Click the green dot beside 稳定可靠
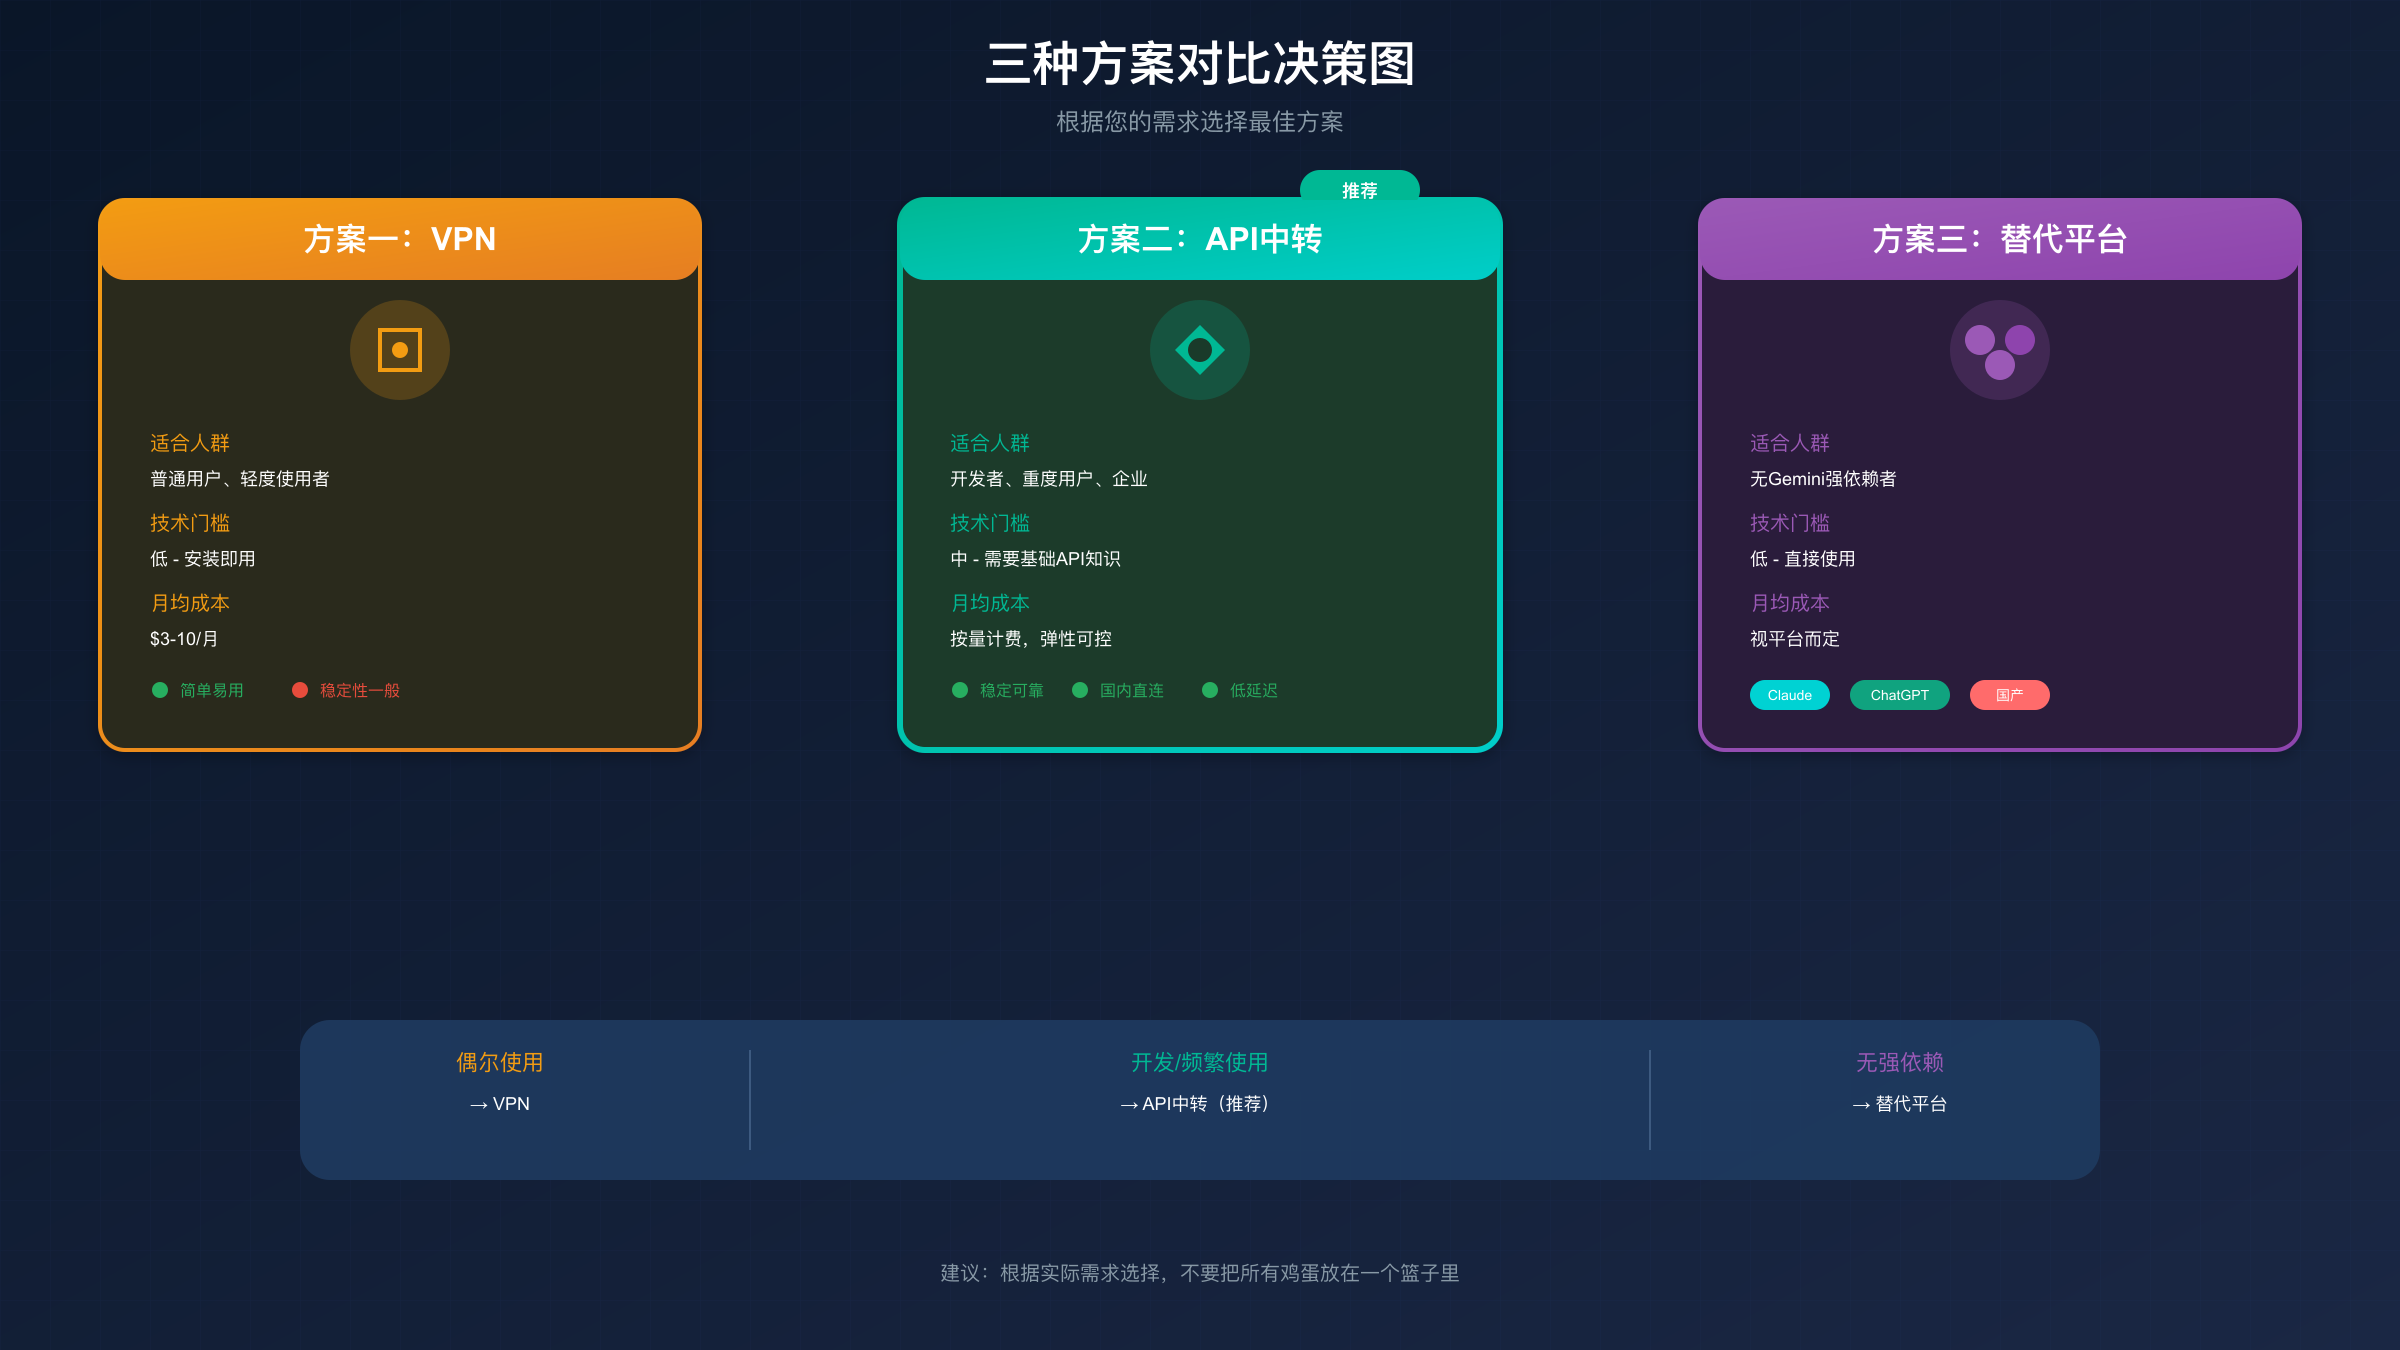The width and height of the screenshot is (2400, 1350). 960,690
